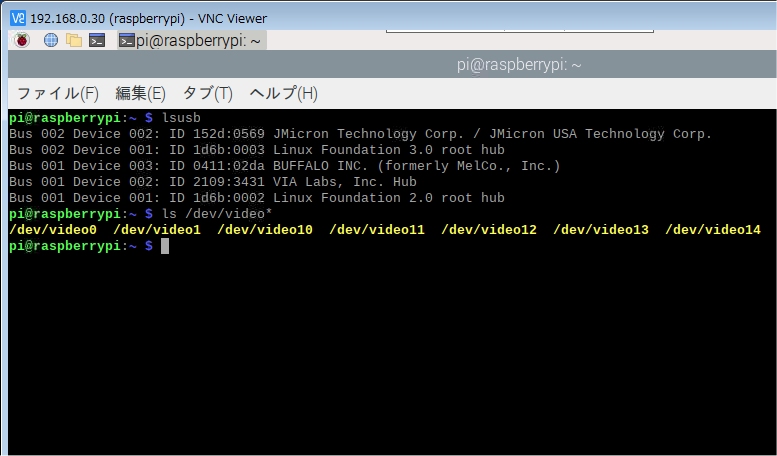
Task: Select the pi@raspberrypi taskbar window button
Action: 192,41
